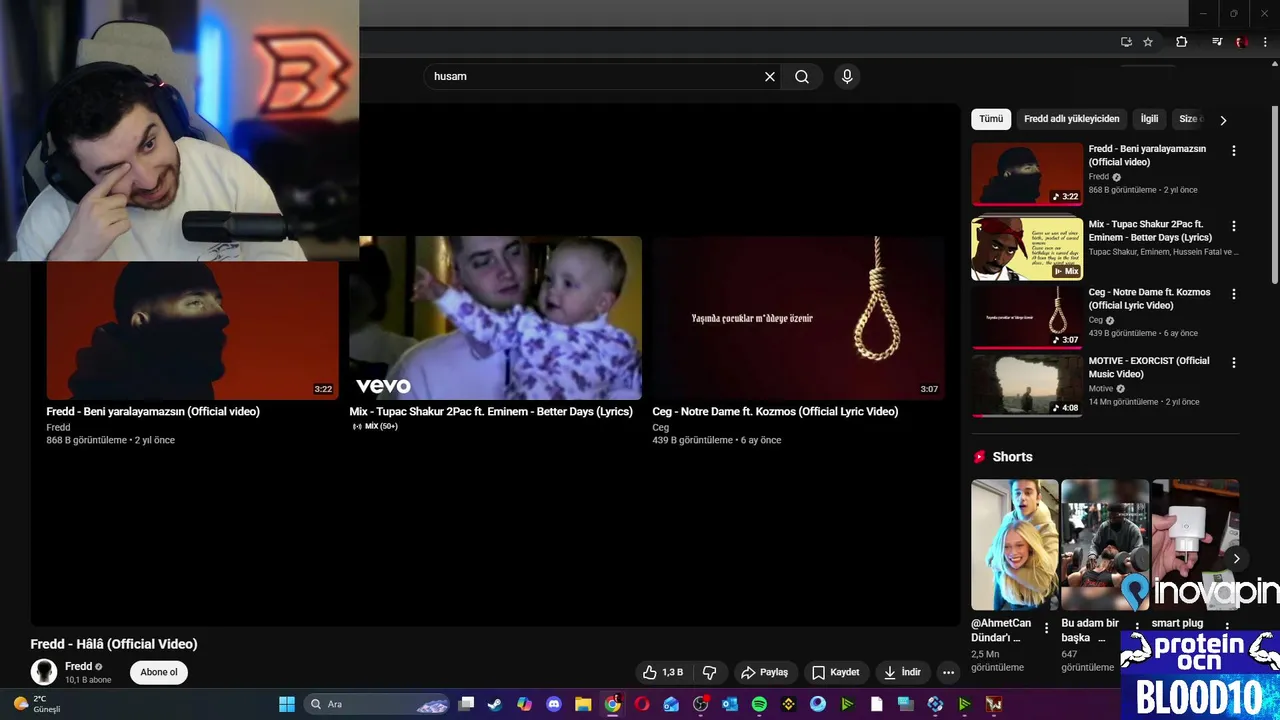Like the video showing 1,3 B
Viewport: 1280px width, 720px height.
pyautogui.click(x=663, y=672)
